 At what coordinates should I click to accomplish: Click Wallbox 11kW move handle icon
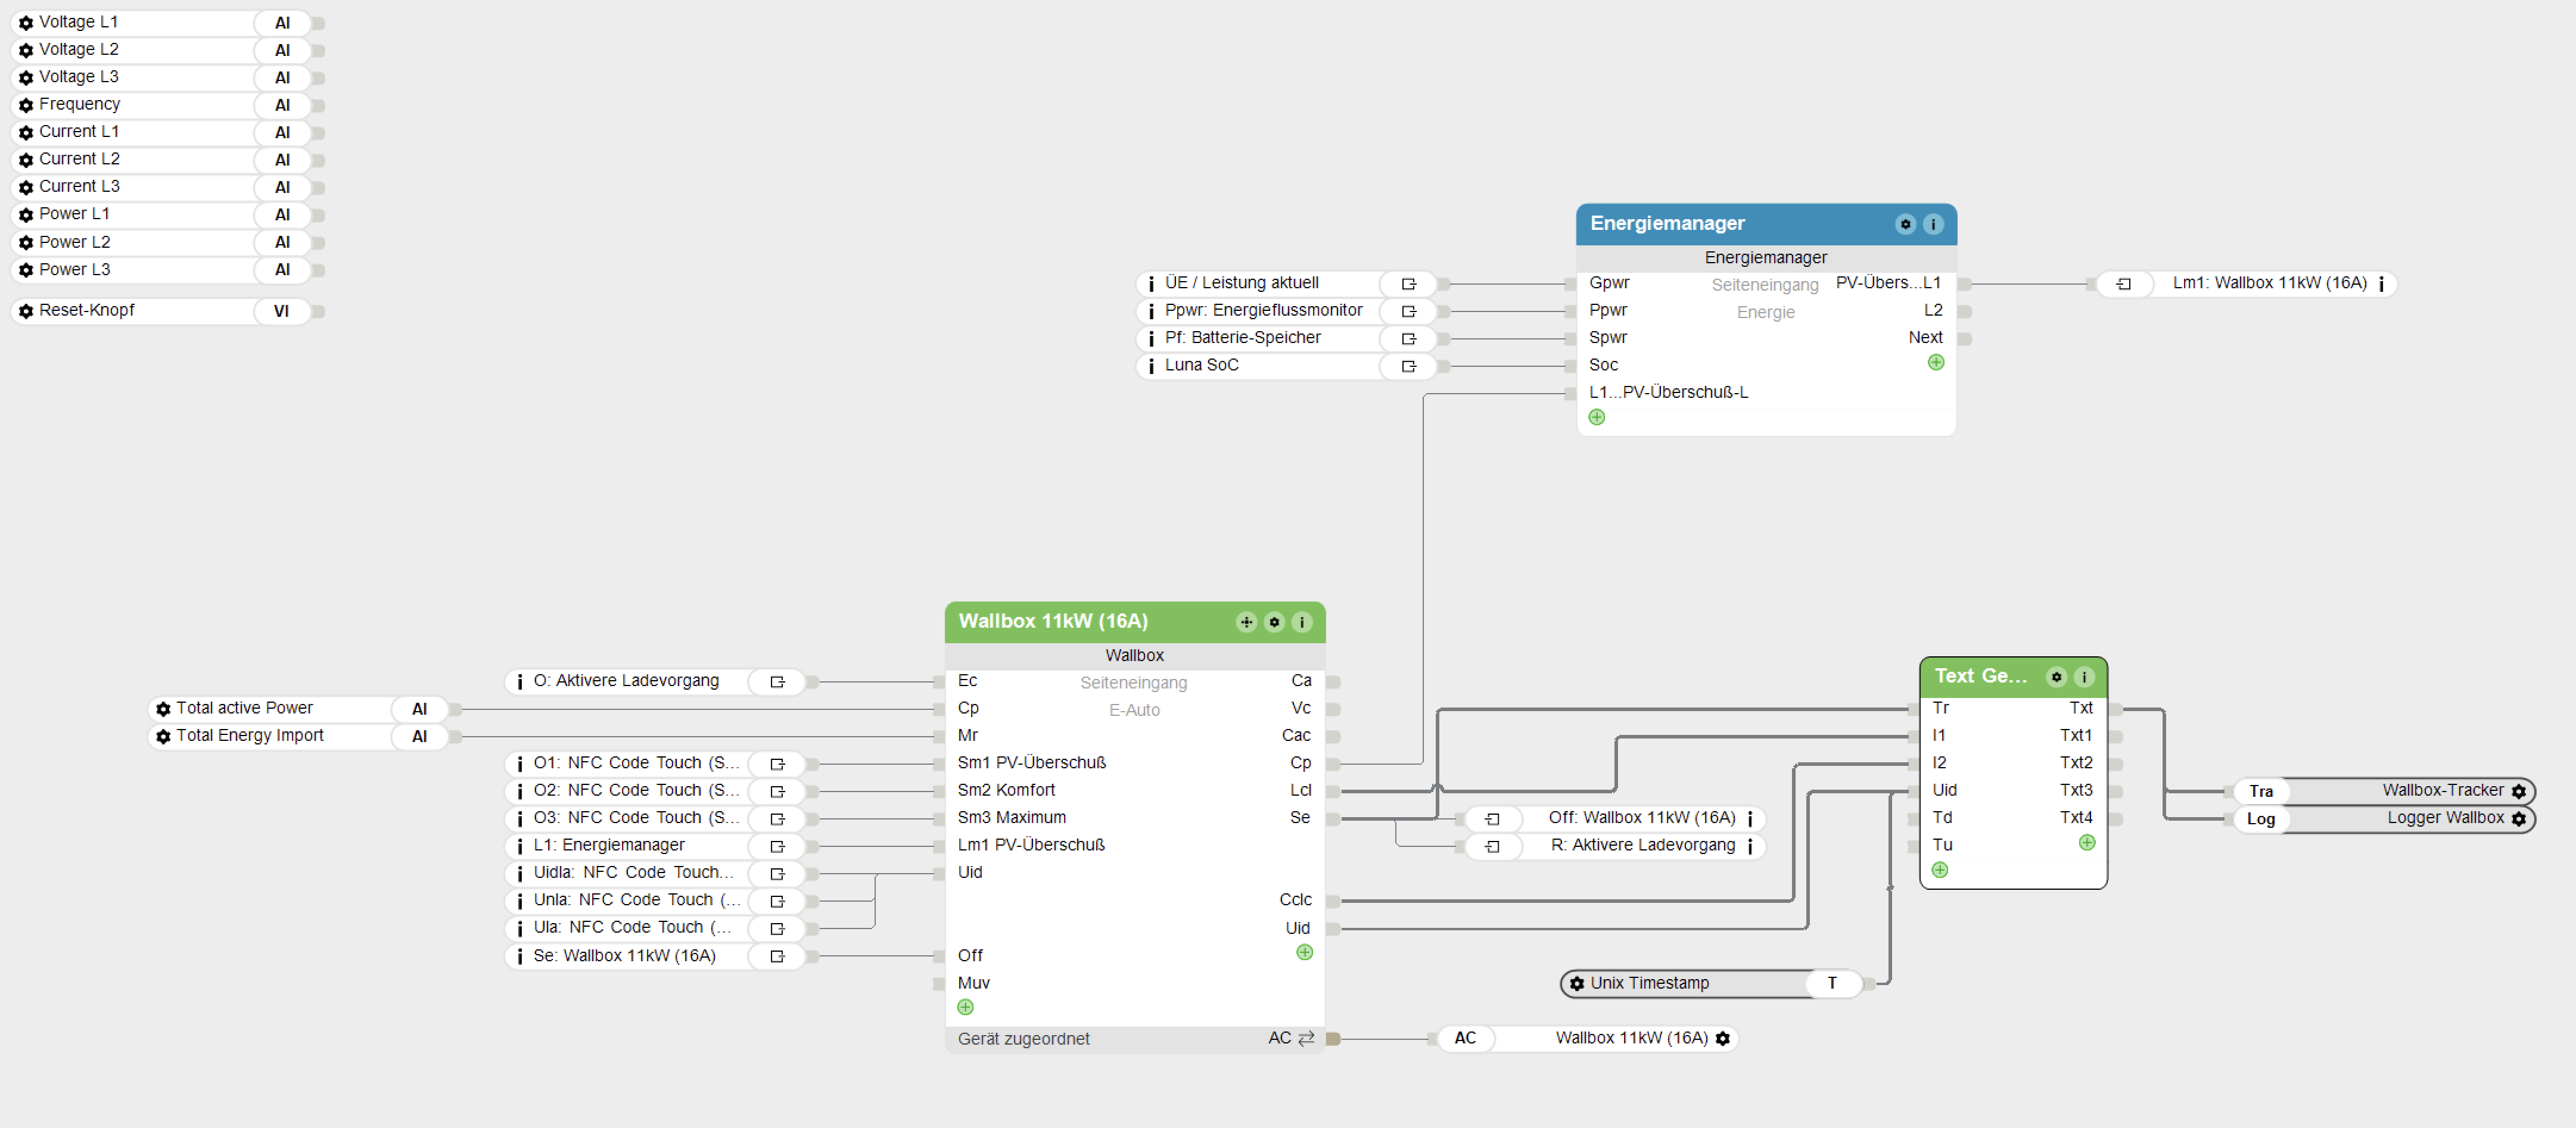coord(1246,622)
